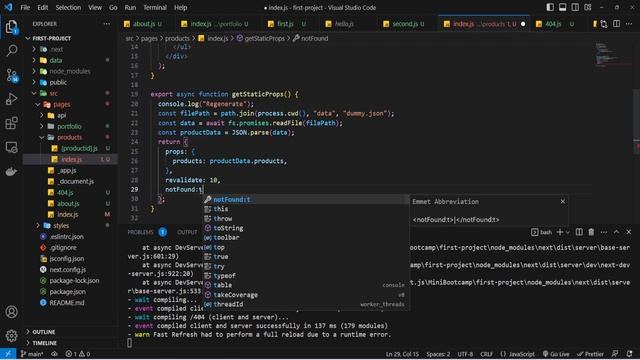Toggle the primary sidebar layout button

pos(550,7)
